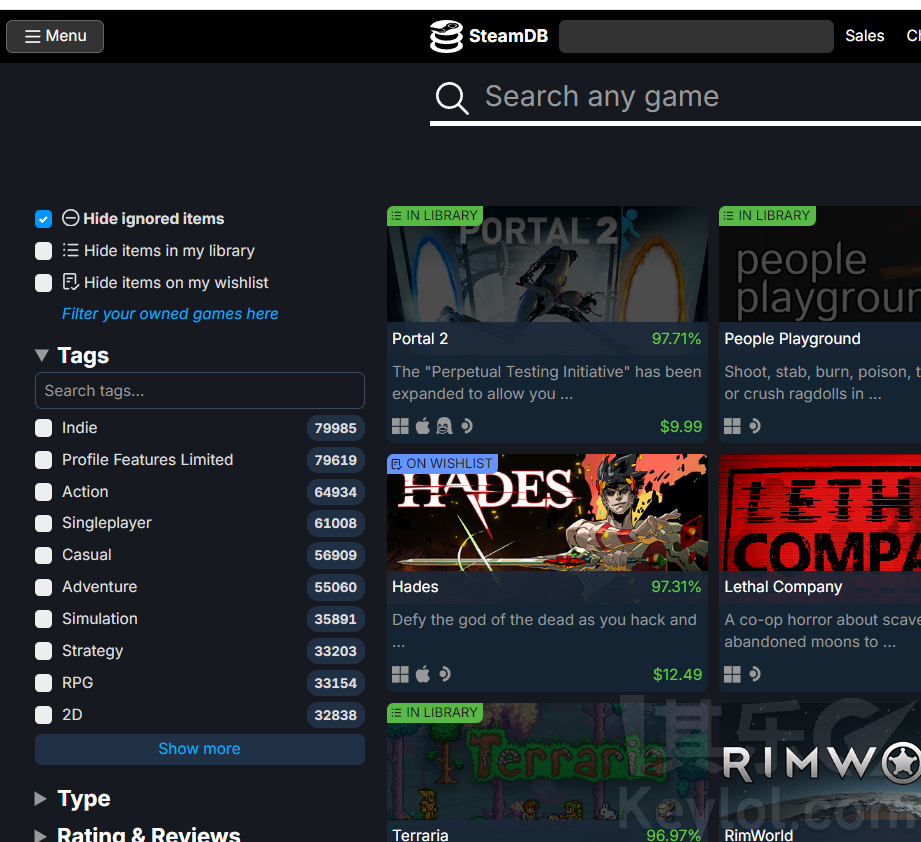Click Show more to list more tags
Viewport: 921px width, 842px height.
(200, 749)
